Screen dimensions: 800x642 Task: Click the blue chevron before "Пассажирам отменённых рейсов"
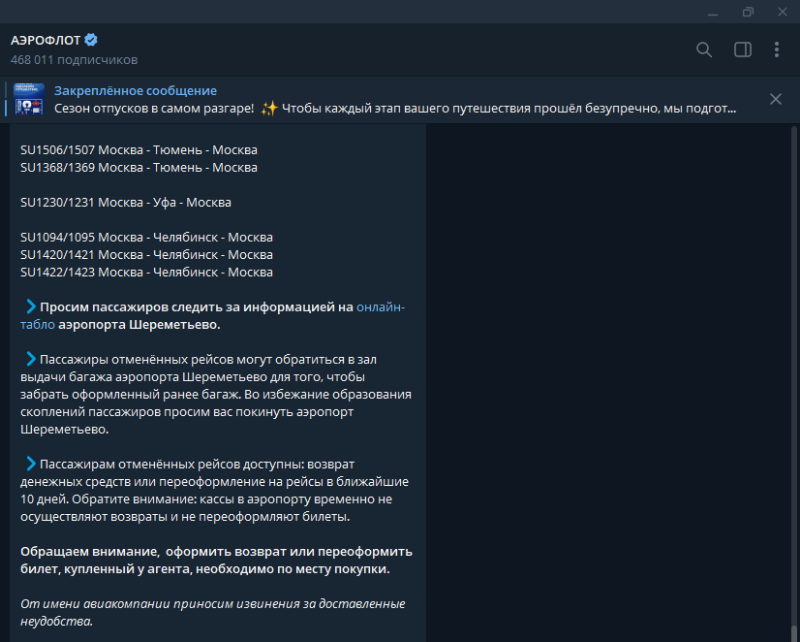click(x=31, y=464)
